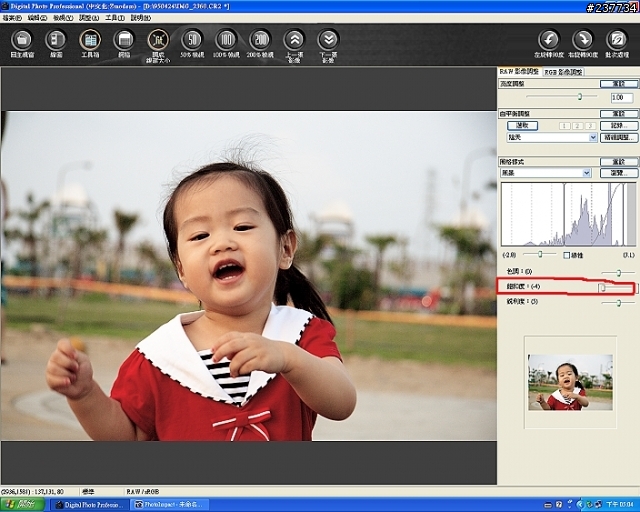Screen dimensions: 640x512
Task: Click the 飽和度 (saturation) slider handle
Action: [x=602, y=287]
